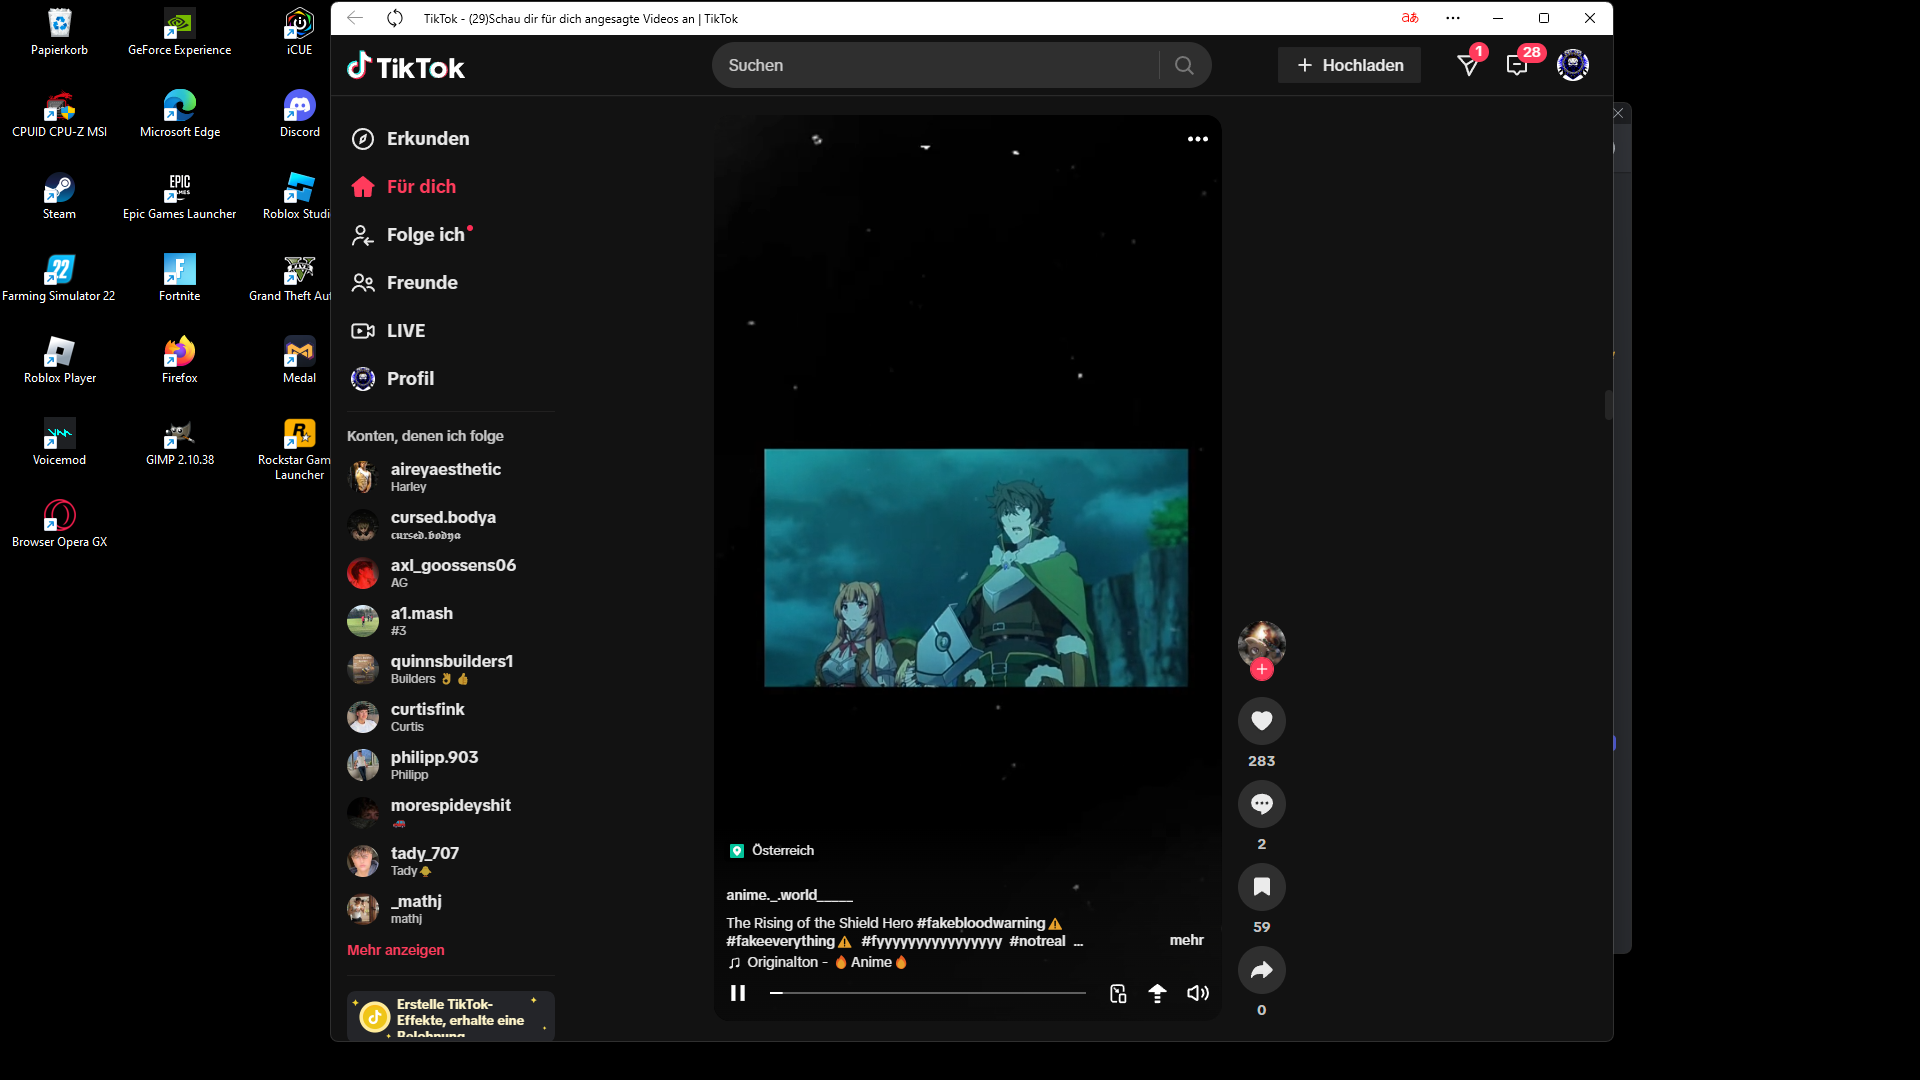Click the Österreich location tag
1920x1080 pixels.
(x=772, y=850)
